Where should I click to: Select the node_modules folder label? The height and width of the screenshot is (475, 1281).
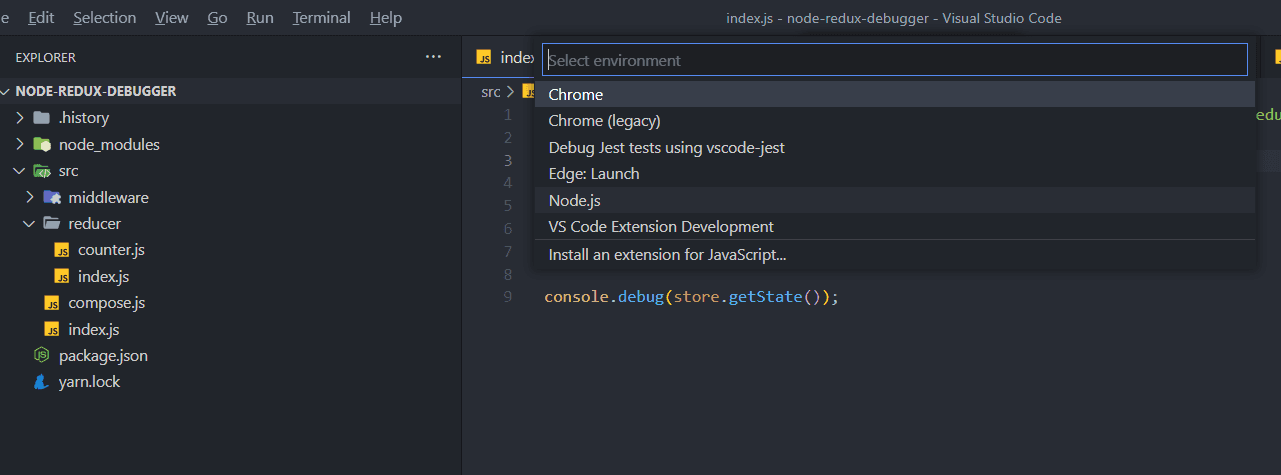tap(109, 144)
